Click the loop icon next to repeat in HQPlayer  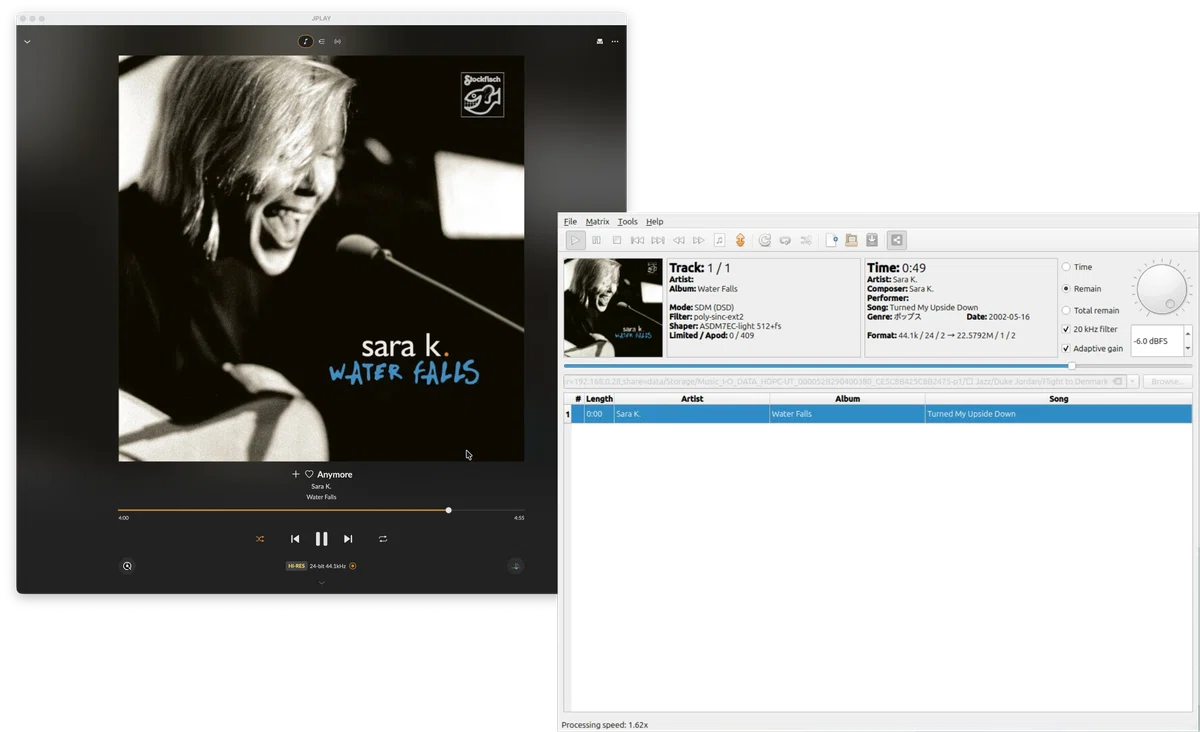785,240
